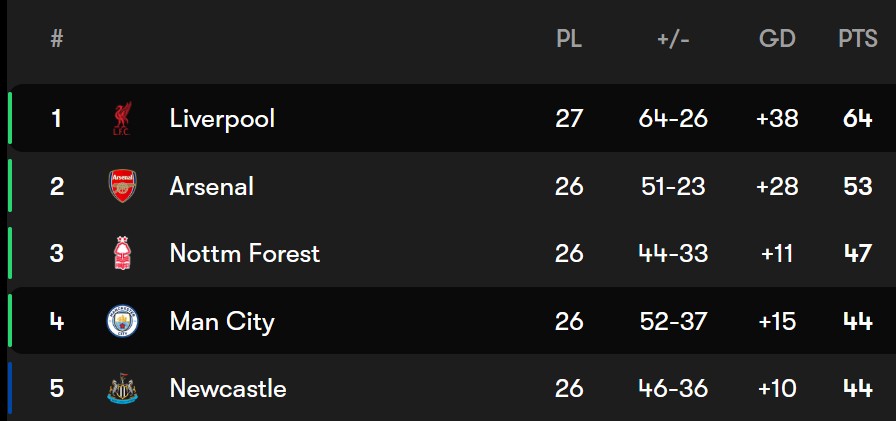This screenshot has height=421, width=896.
Task: Click the blue position marker beside Newcastle
Action: 10,388
